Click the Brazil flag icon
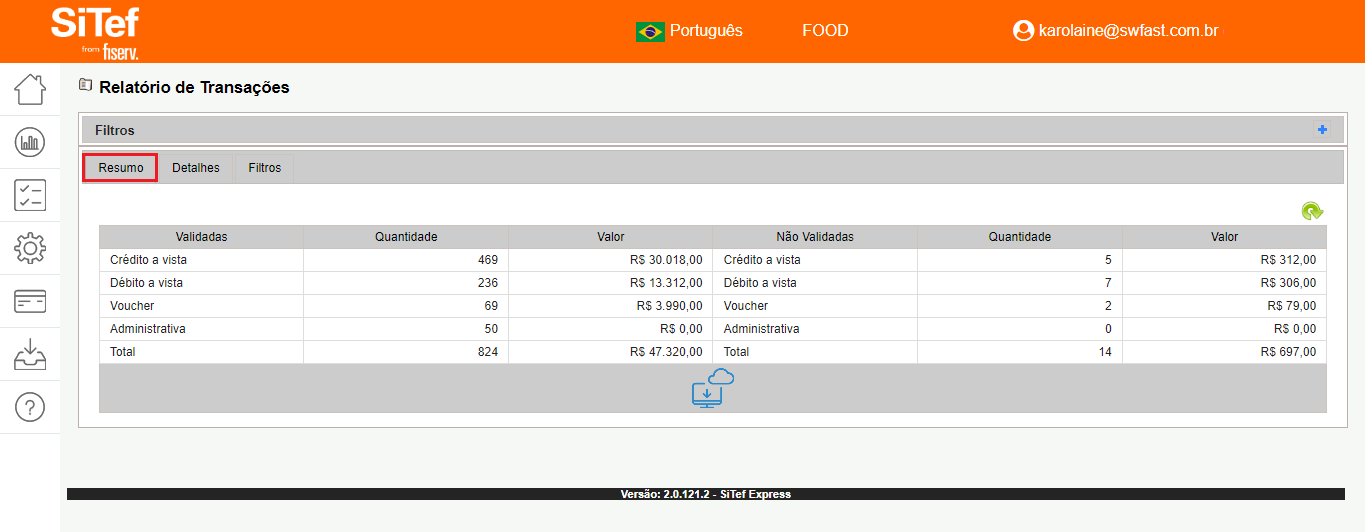 650,31
